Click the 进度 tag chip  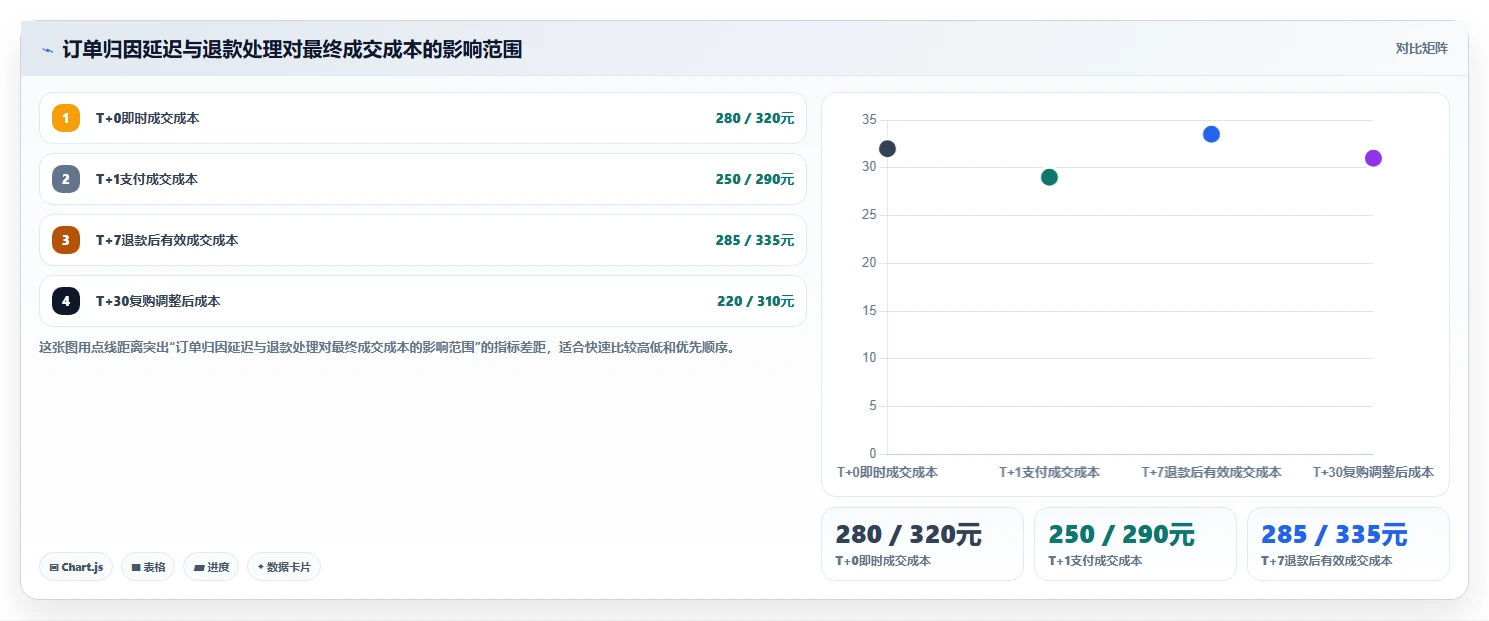(211, 567)
